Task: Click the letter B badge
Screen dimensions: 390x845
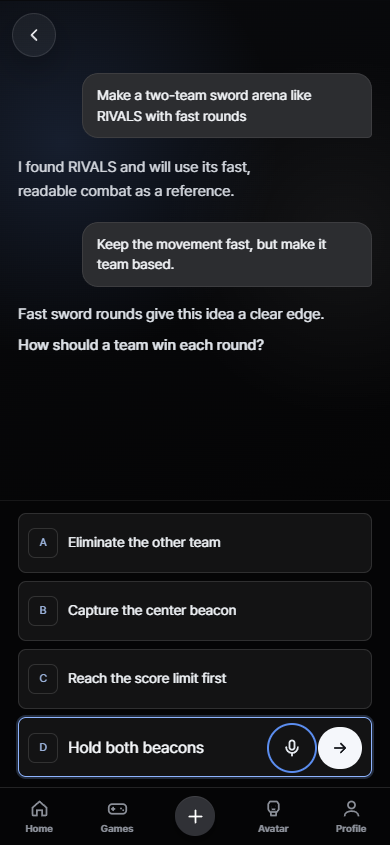Action: point(43,611)
